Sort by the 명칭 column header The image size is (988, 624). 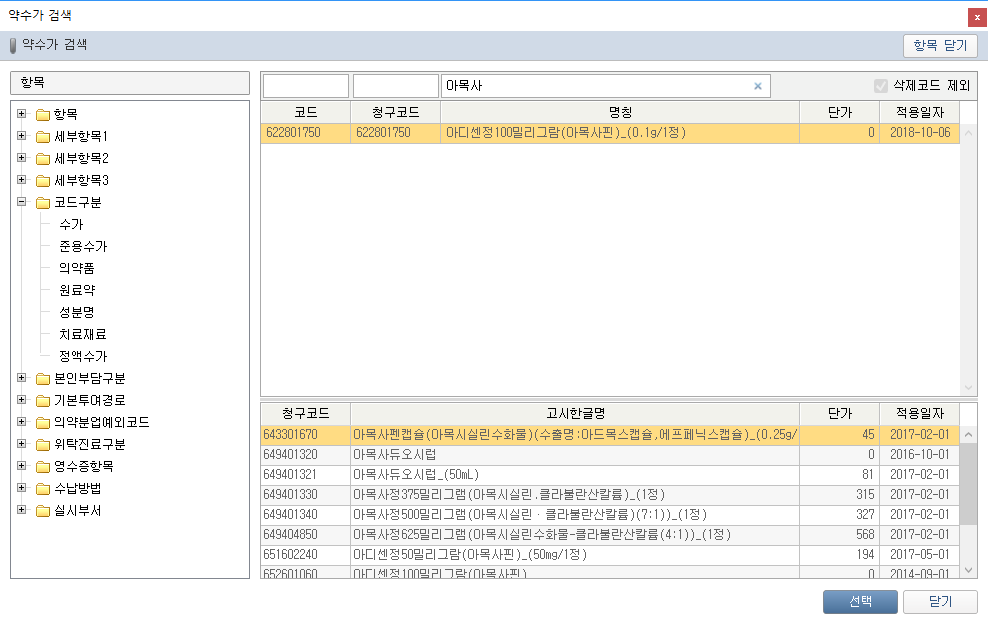(619, 111)
